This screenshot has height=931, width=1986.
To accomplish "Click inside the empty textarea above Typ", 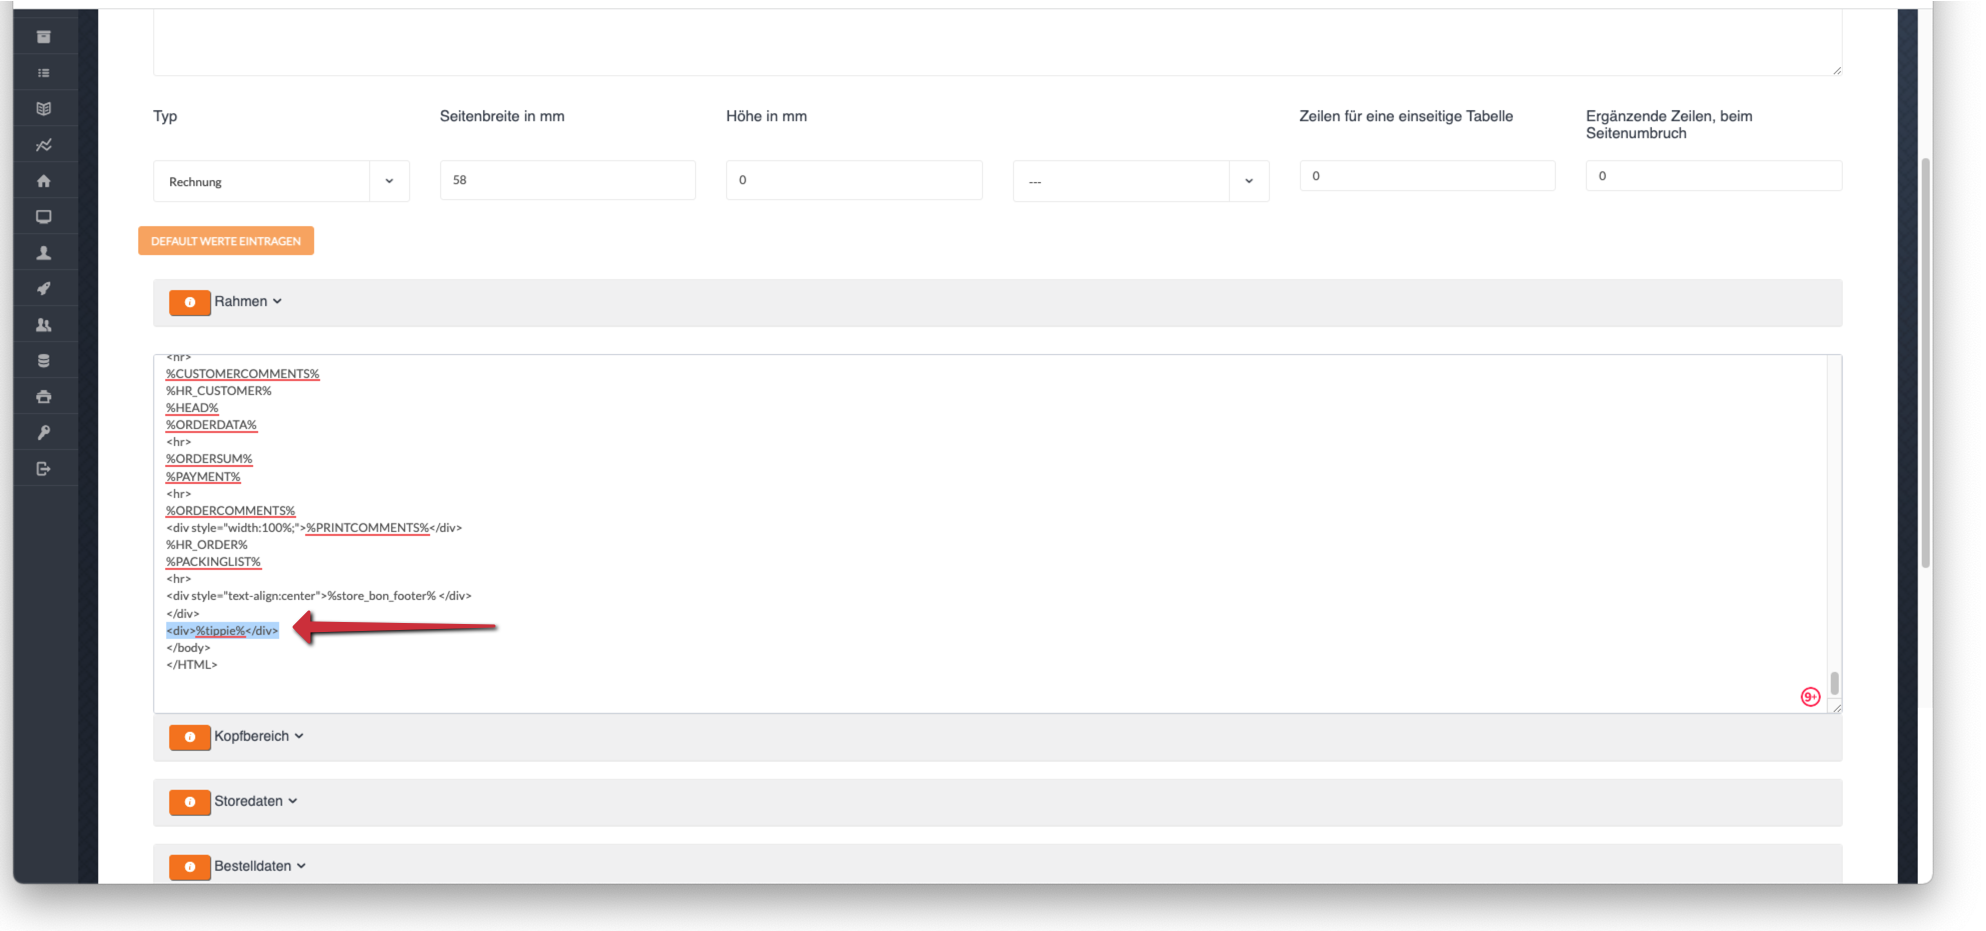I will point(997,42).
